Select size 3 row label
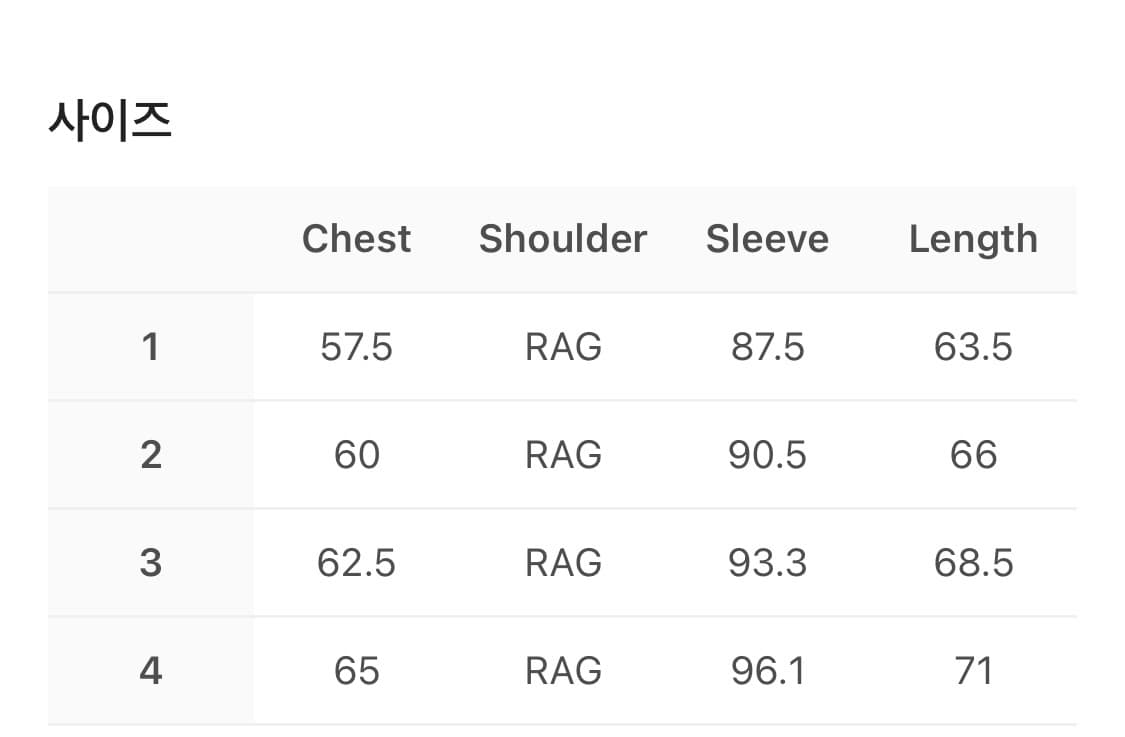 pos(151,563)
